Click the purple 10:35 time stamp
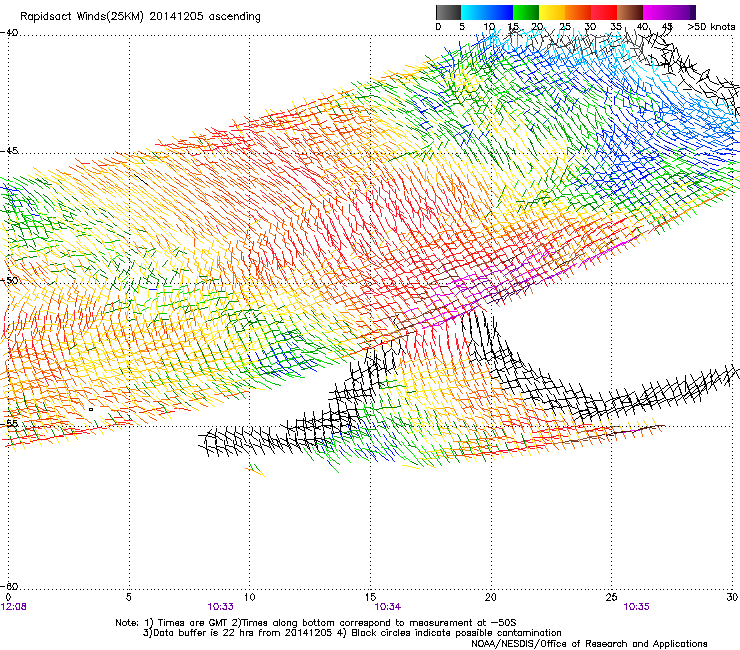 (636, 607)
